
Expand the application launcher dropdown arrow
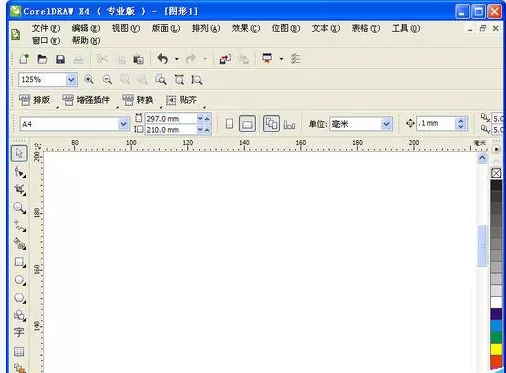tap(281, 59)
